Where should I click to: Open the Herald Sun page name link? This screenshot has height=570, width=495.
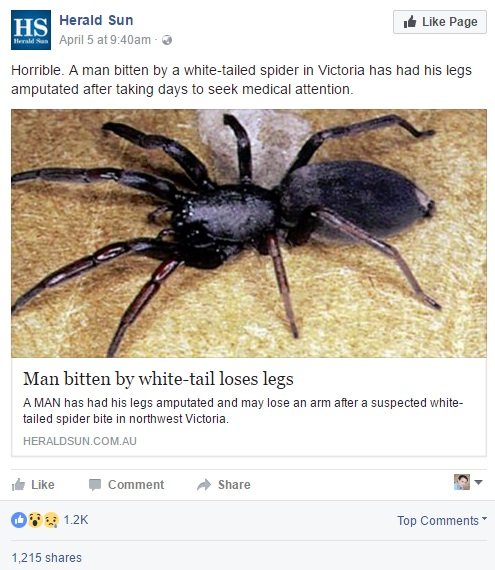96,20
